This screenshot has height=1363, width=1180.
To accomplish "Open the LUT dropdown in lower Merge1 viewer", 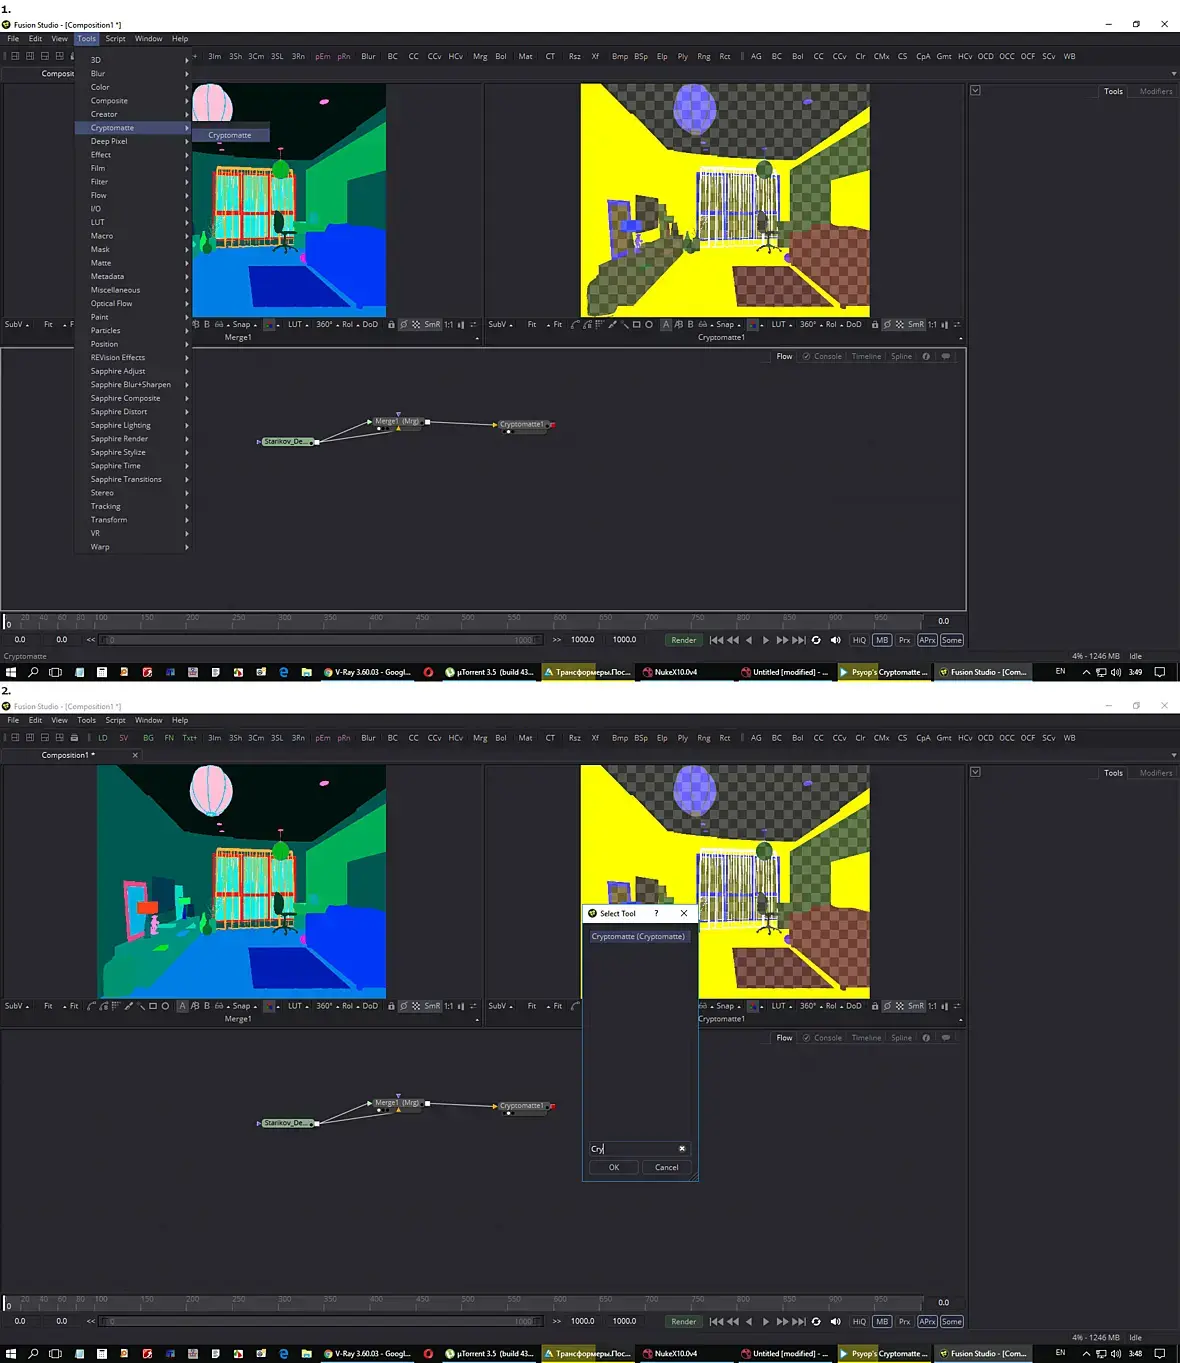I will 297,1006.
